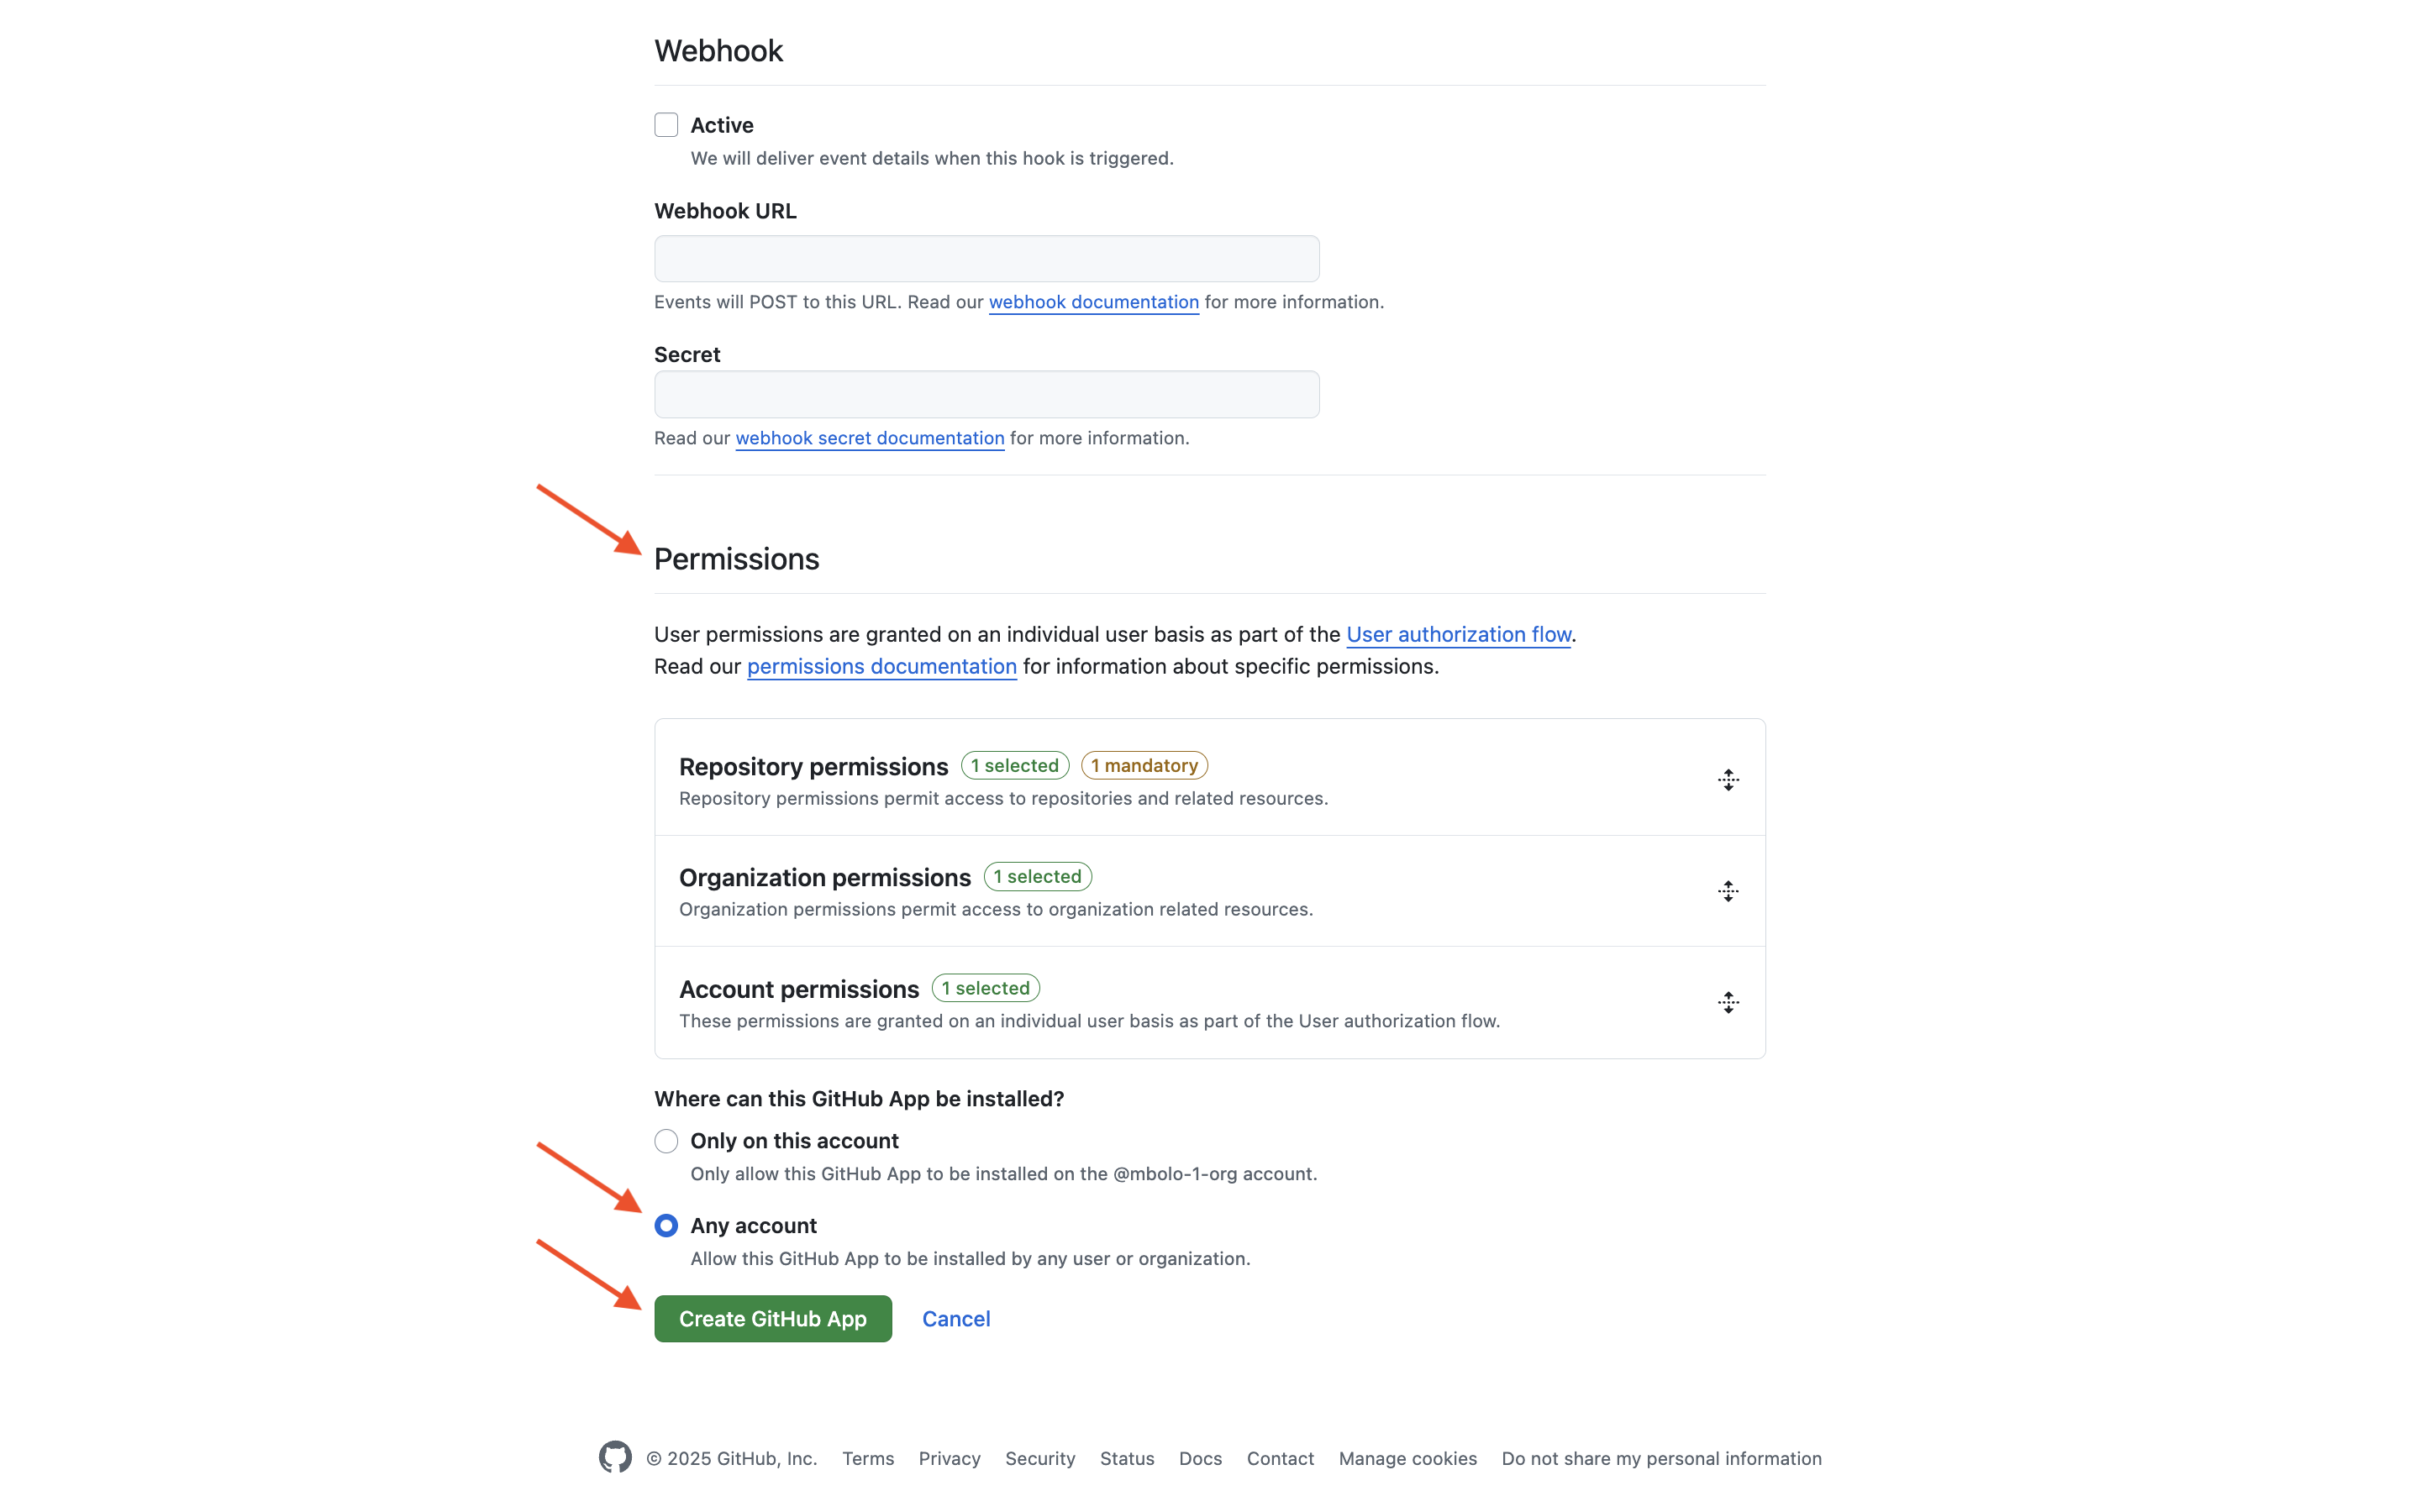Expand the Account permissions section
This screenshot has width=2420, height=1512.
(x=798, y=988)
